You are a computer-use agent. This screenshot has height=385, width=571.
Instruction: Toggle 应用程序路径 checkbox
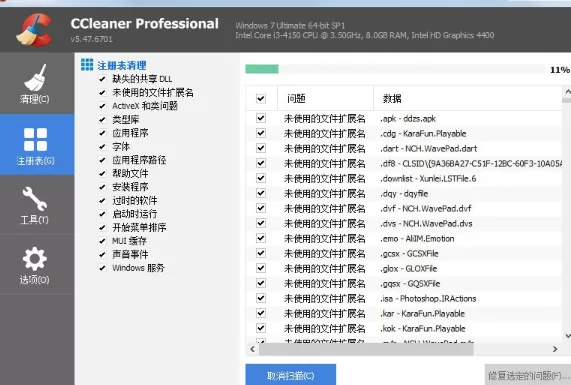pos(102,160)
